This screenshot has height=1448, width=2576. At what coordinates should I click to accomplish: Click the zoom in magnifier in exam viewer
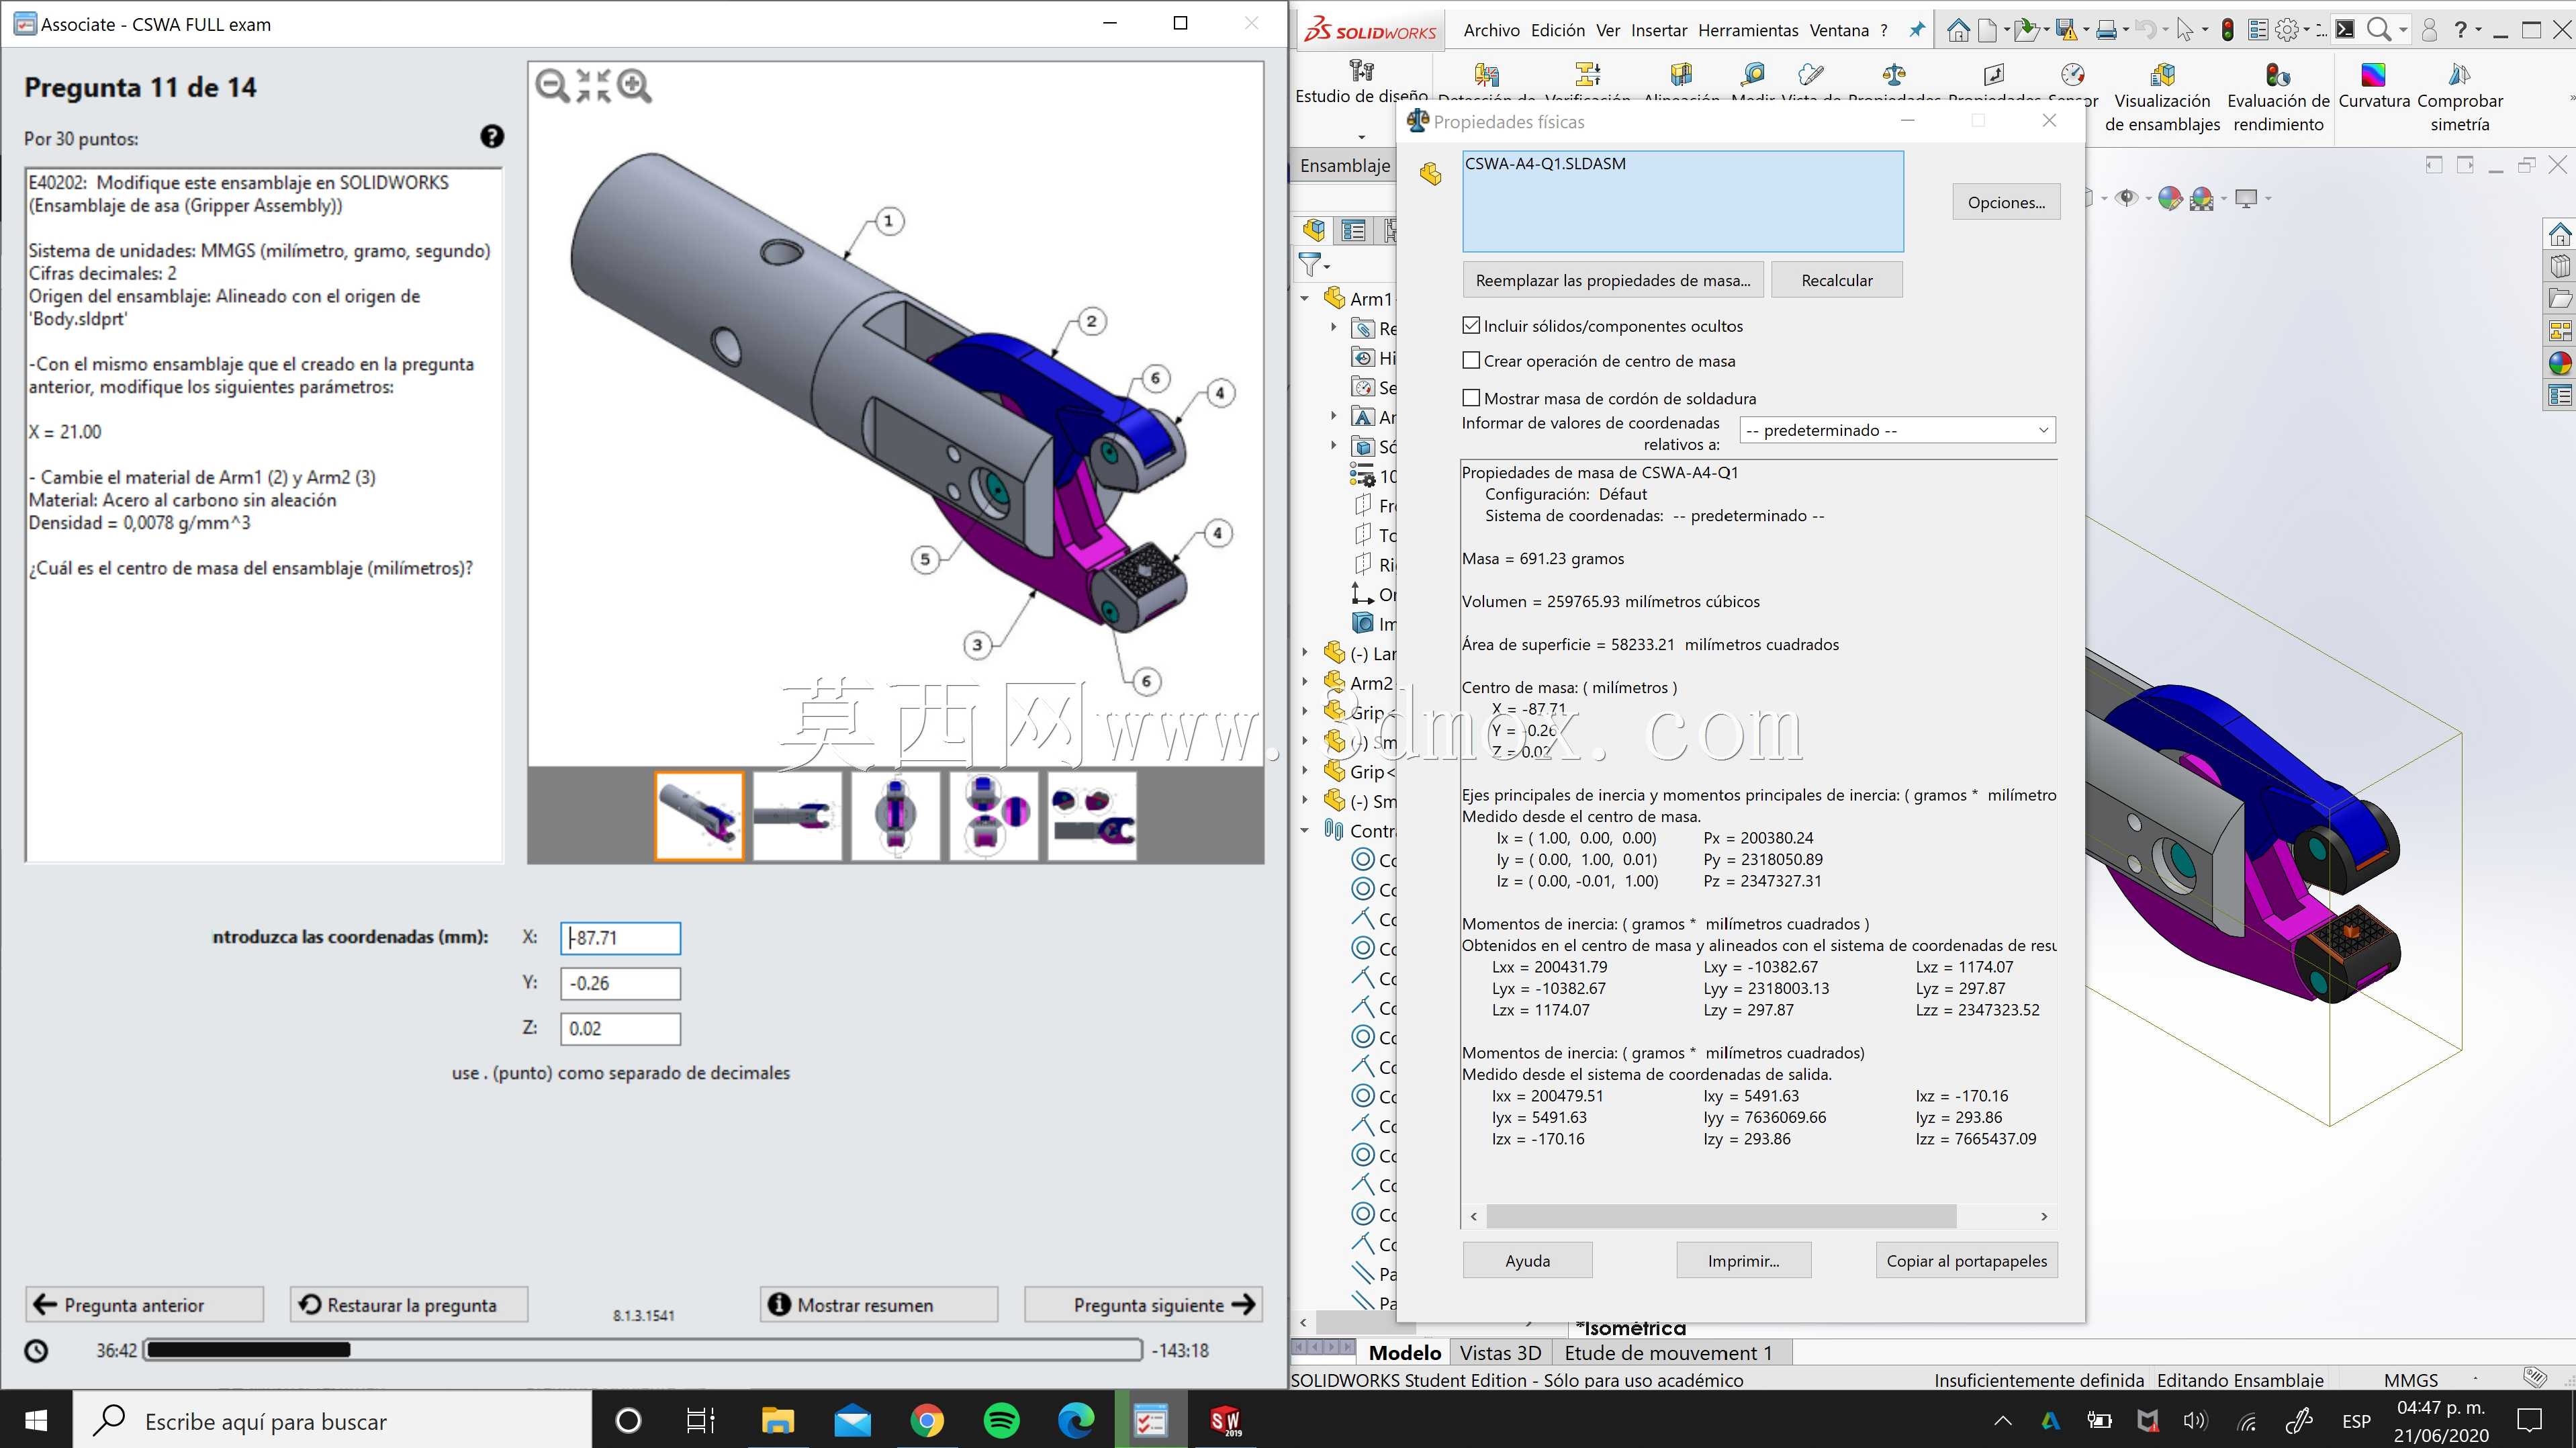(x=634, y=86)
